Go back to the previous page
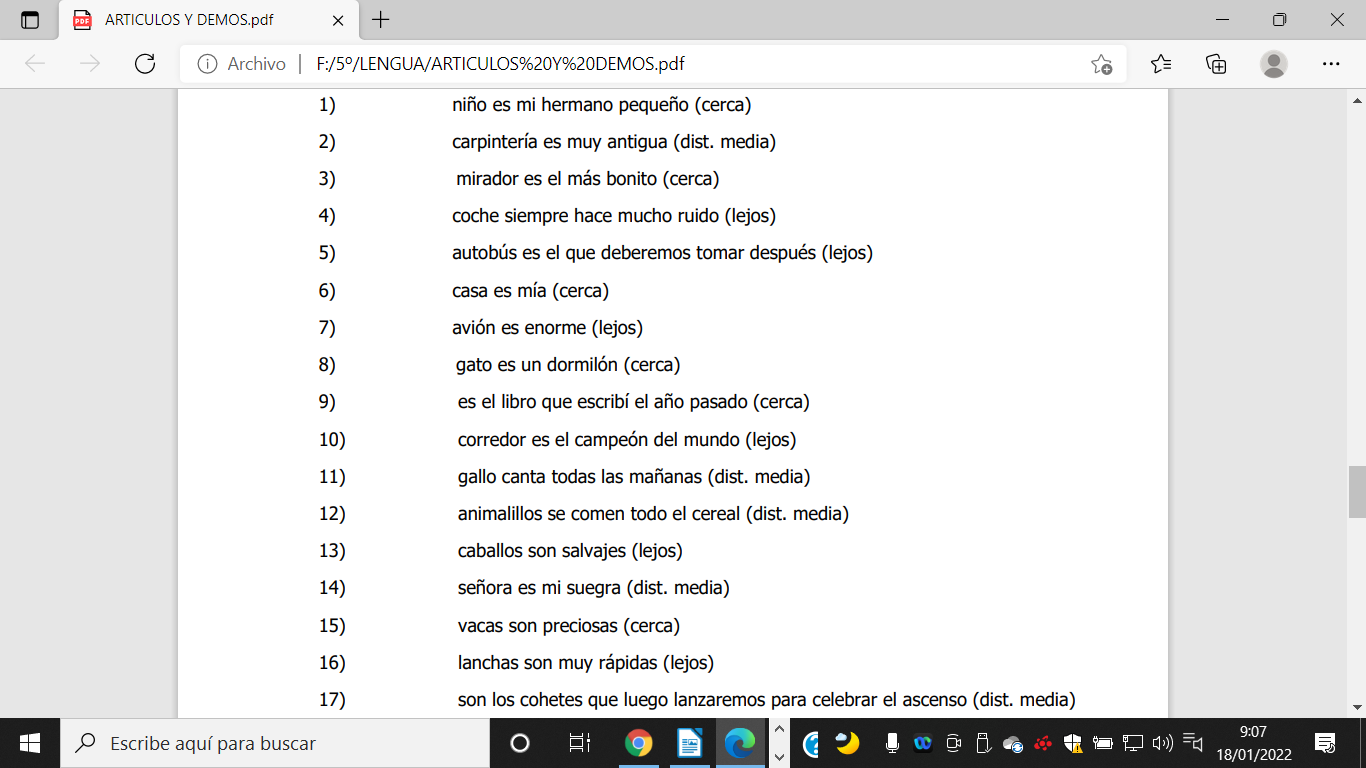The image size is (1366, 768). [35, 64]
